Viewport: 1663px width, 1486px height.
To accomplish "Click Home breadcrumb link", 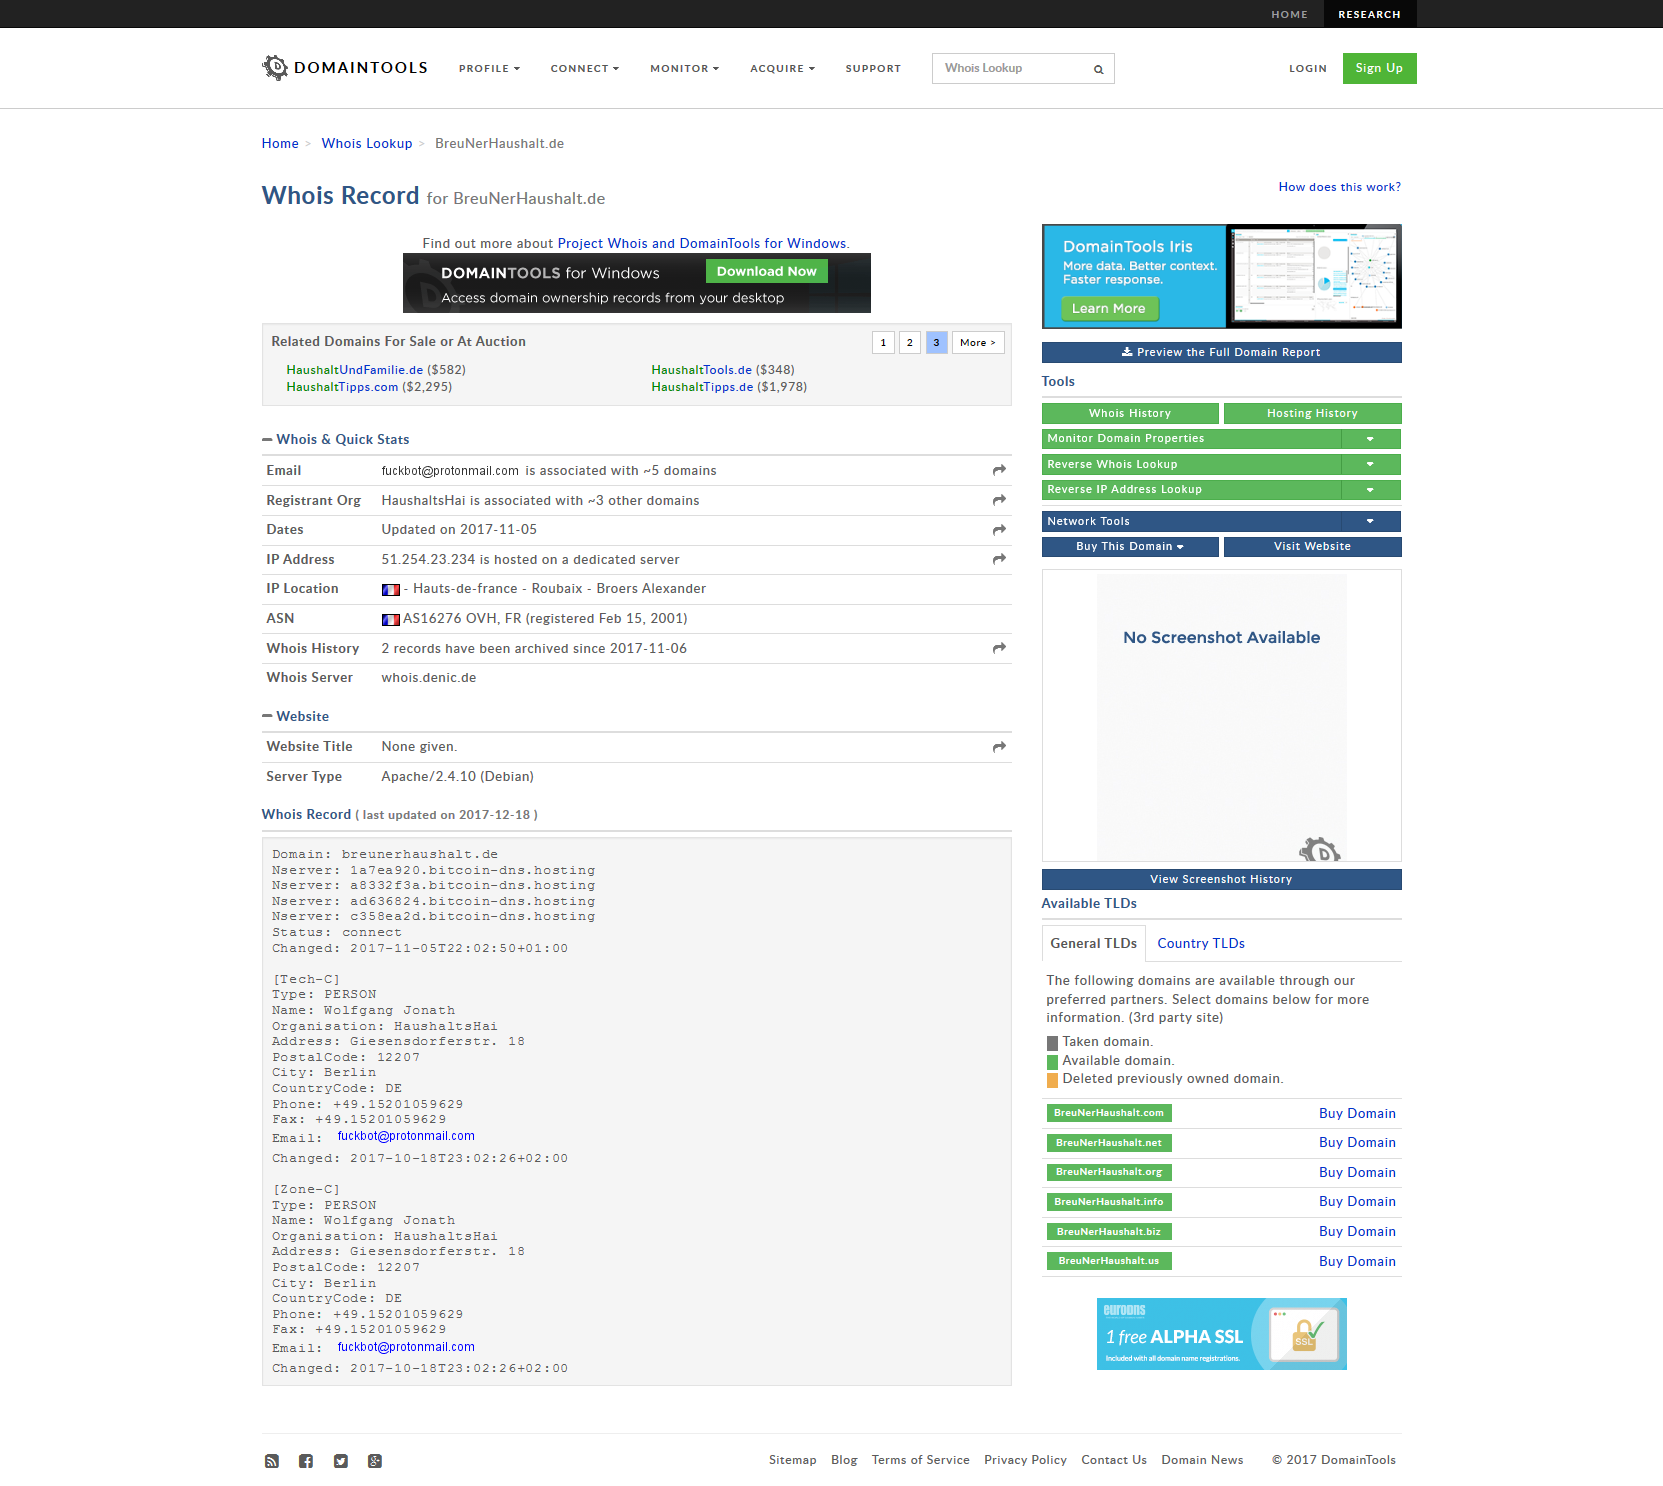I will 280,144.
